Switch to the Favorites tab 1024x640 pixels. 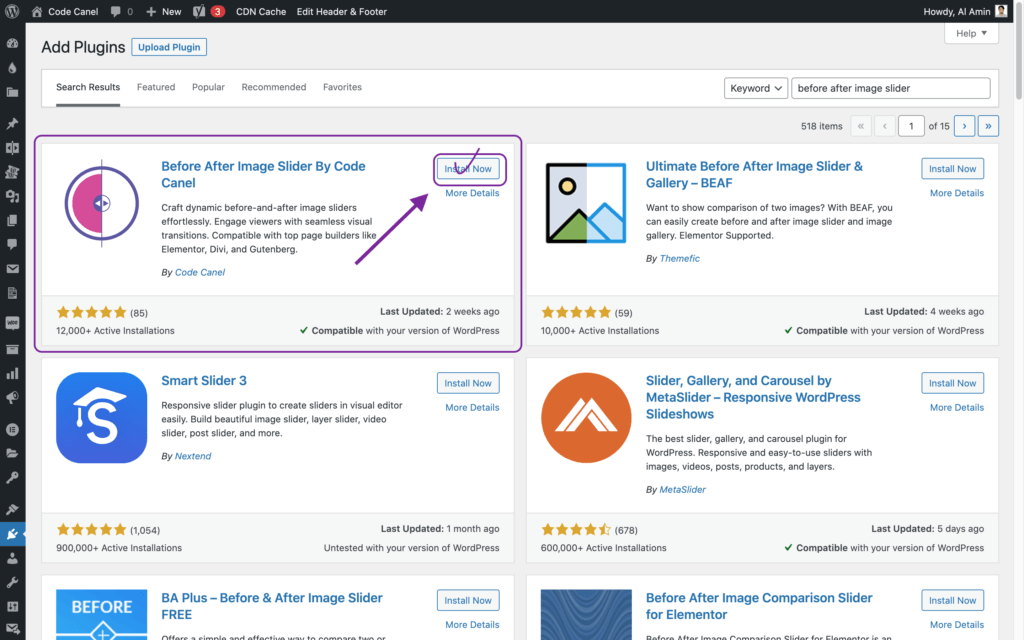click(x=342, y=87)
